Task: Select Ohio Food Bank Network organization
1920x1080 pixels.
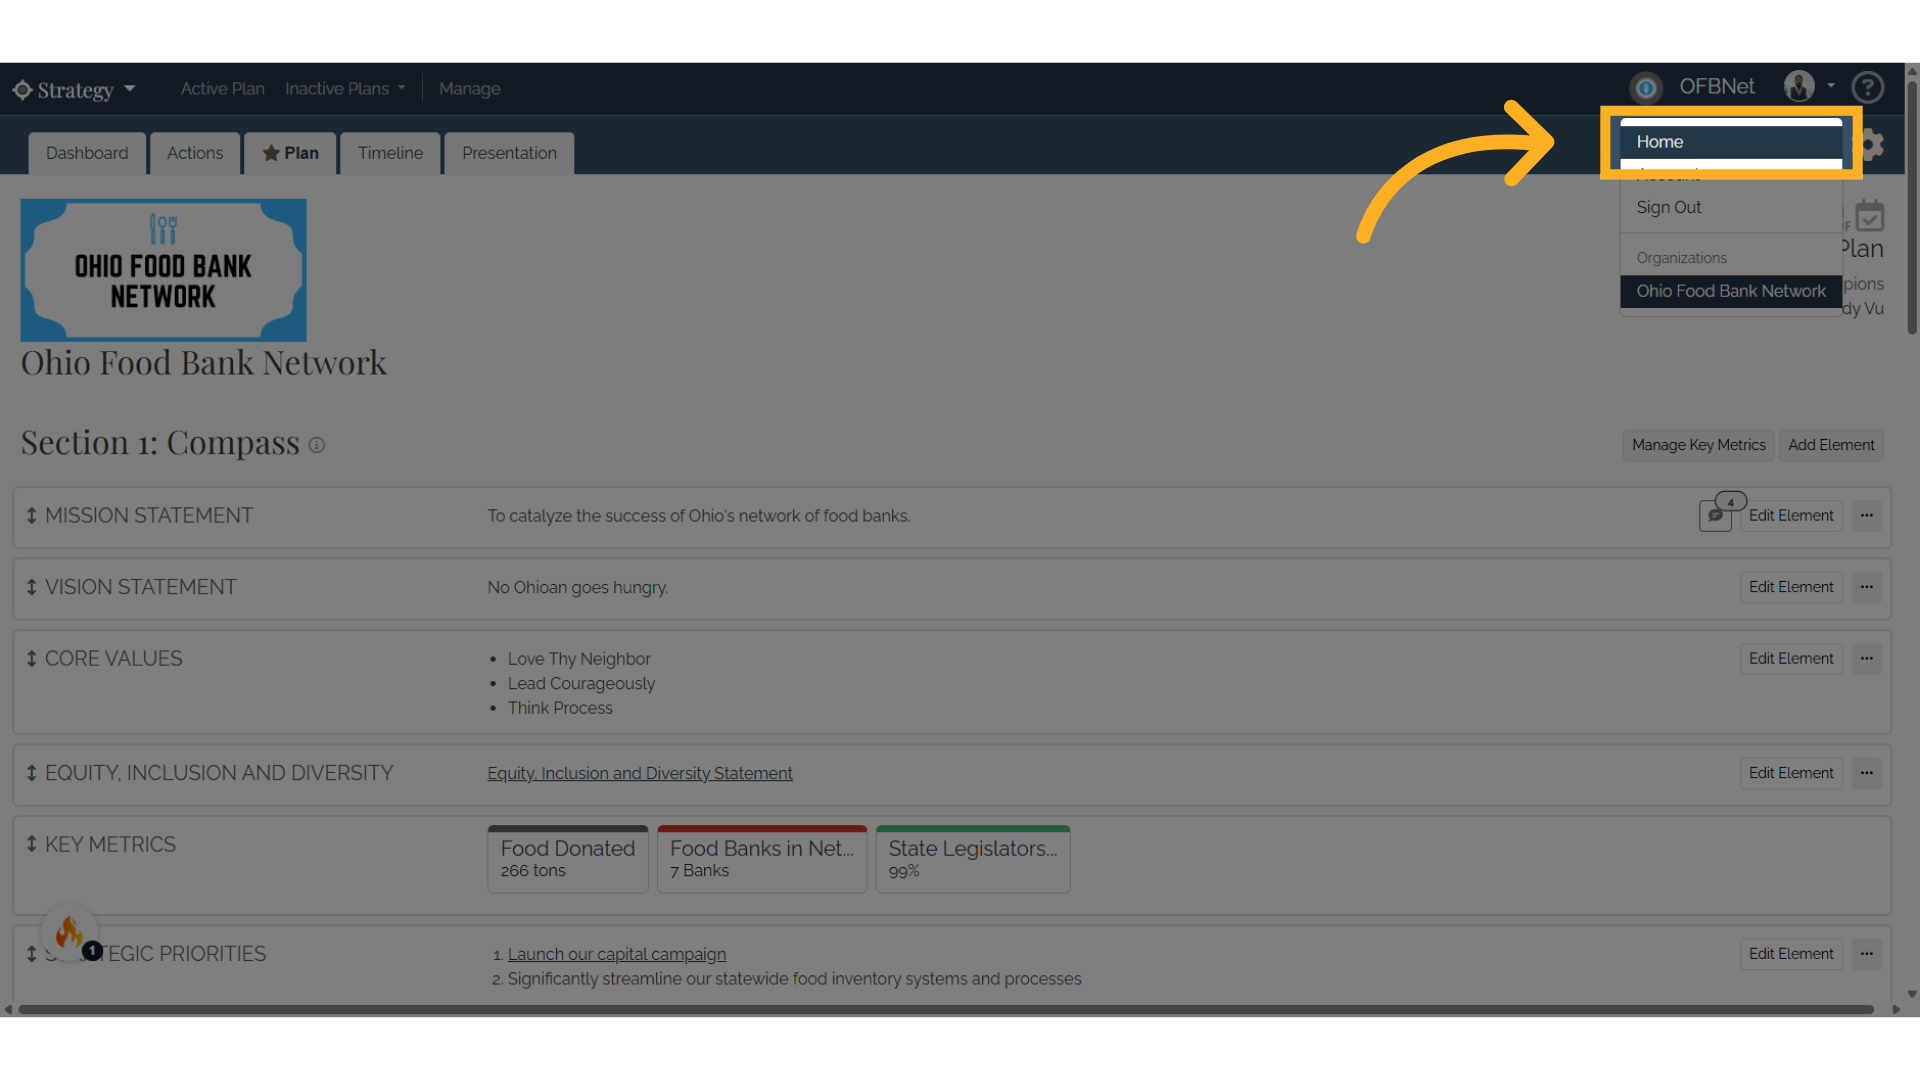Action: pos(1730,291)
